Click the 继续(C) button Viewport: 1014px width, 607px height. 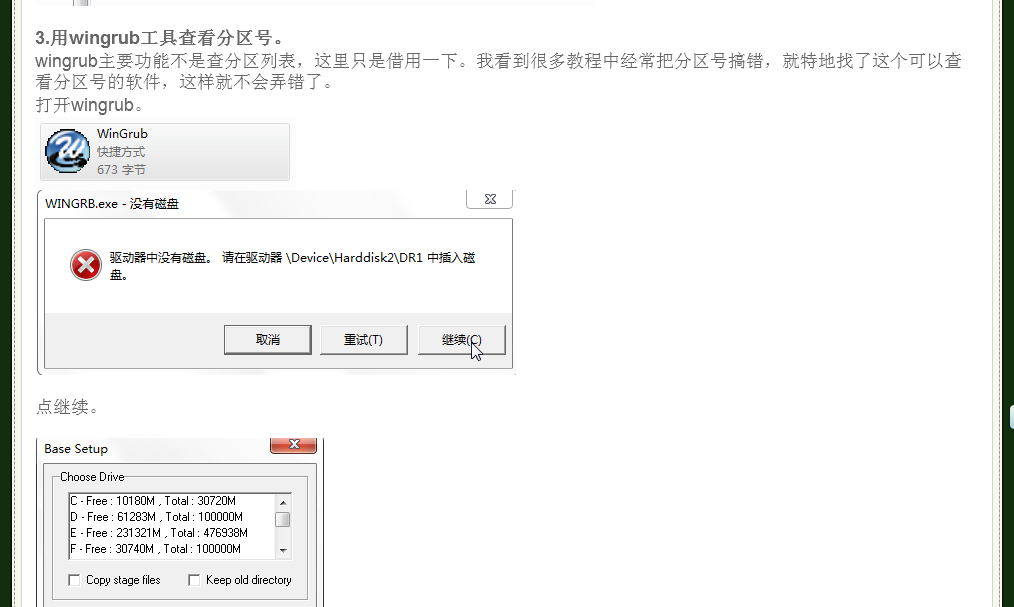tap(462, 340)
